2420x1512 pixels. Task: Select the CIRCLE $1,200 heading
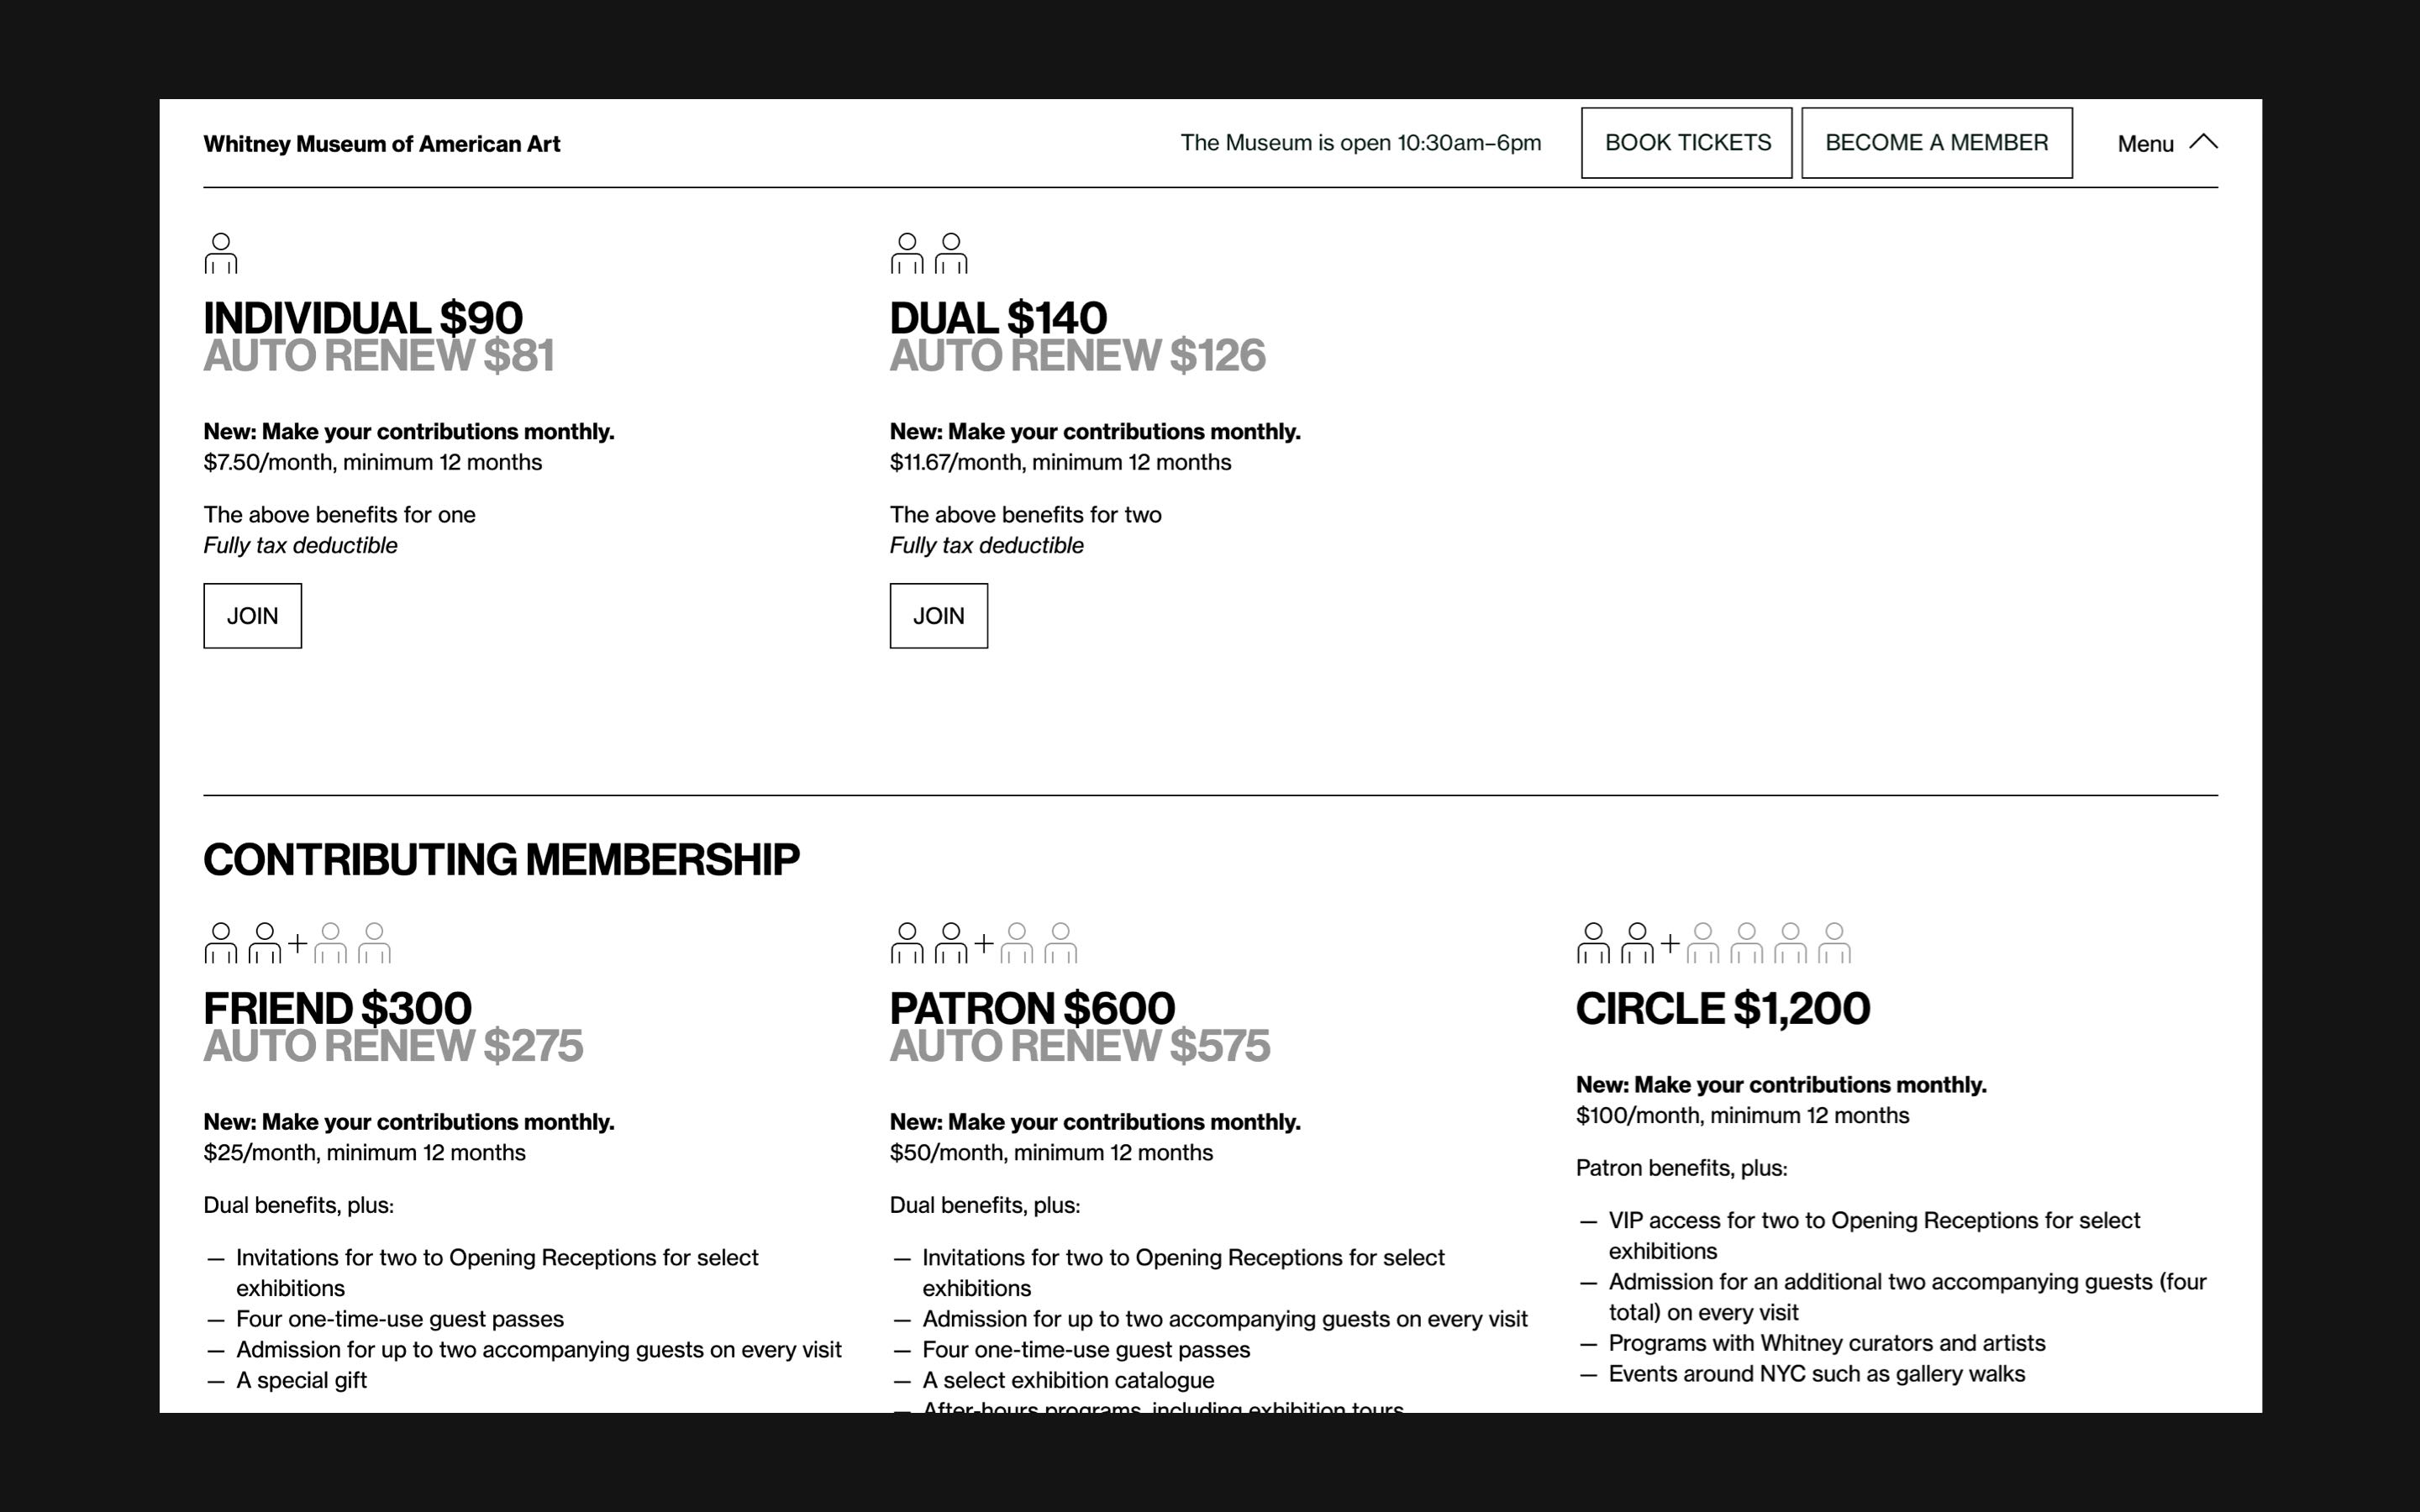tap(1722, 1008)
